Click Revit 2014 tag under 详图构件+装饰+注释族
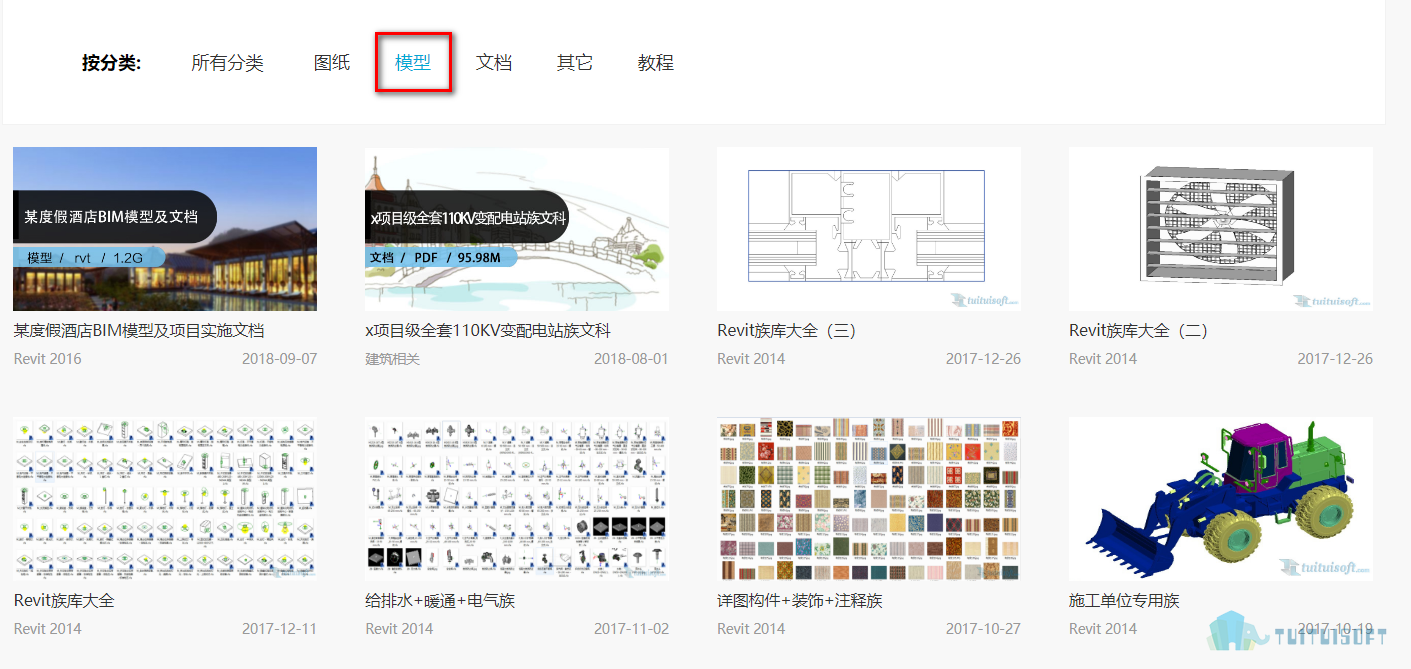The height and width of the screenshot is (669, 1411). pyautogui.click(x=751, y=629)
